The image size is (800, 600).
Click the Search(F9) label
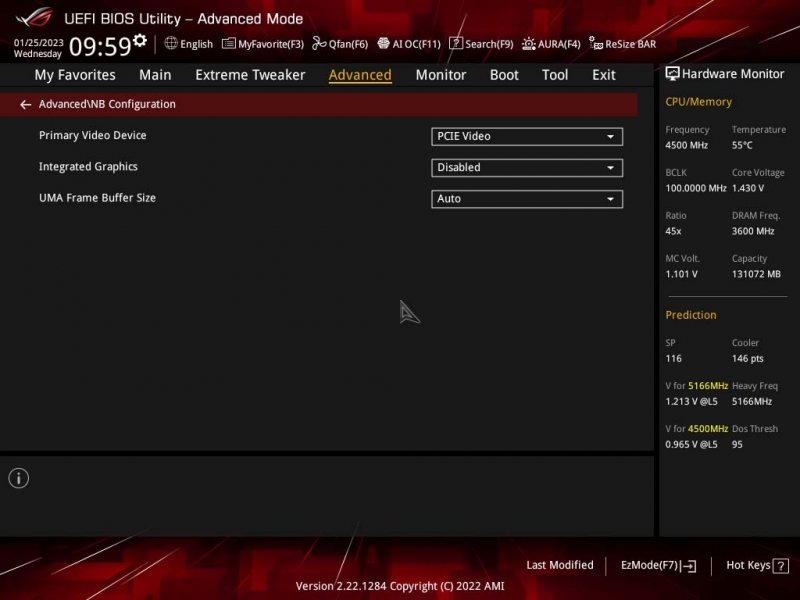489,44
